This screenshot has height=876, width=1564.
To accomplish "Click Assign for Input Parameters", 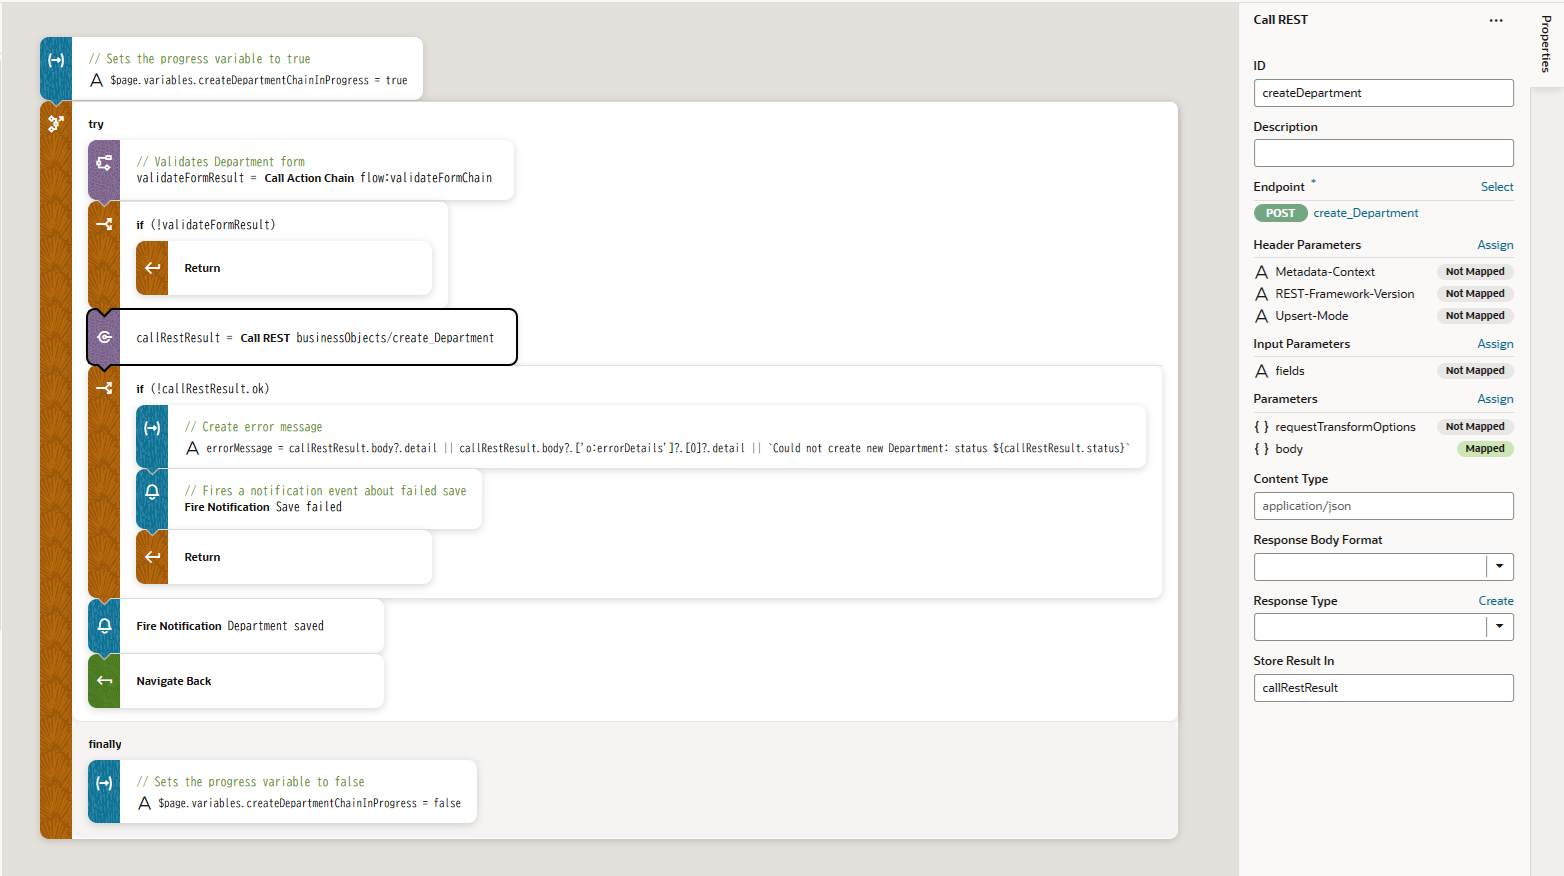I will (1495, 344).
